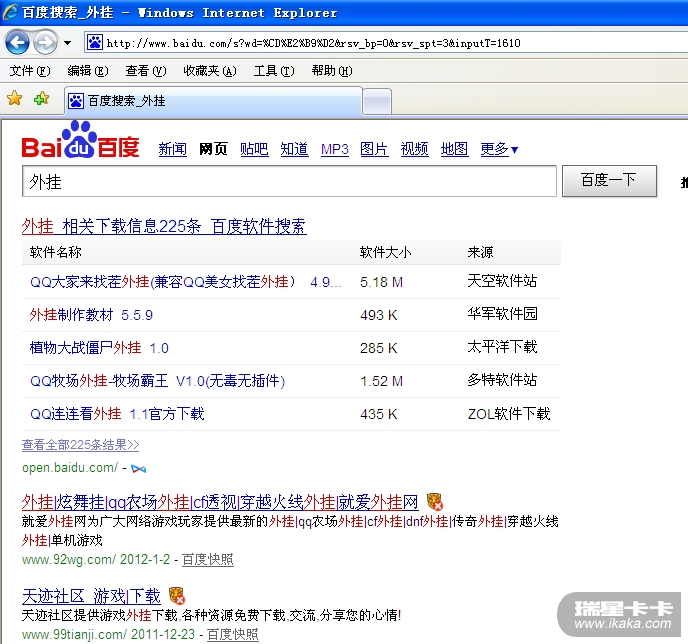Click the 天空软件站 source cell
Screen dimensions: 688x644
tap(502, 281)
